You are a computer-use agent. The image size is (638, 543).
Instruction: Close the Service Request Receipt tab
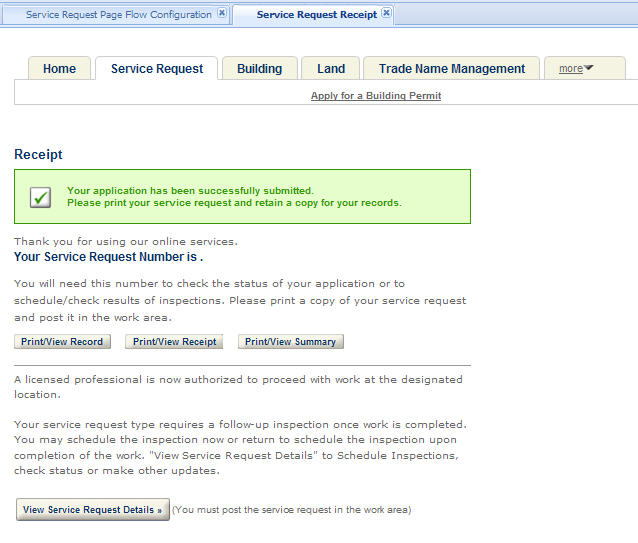pos(387,14)
